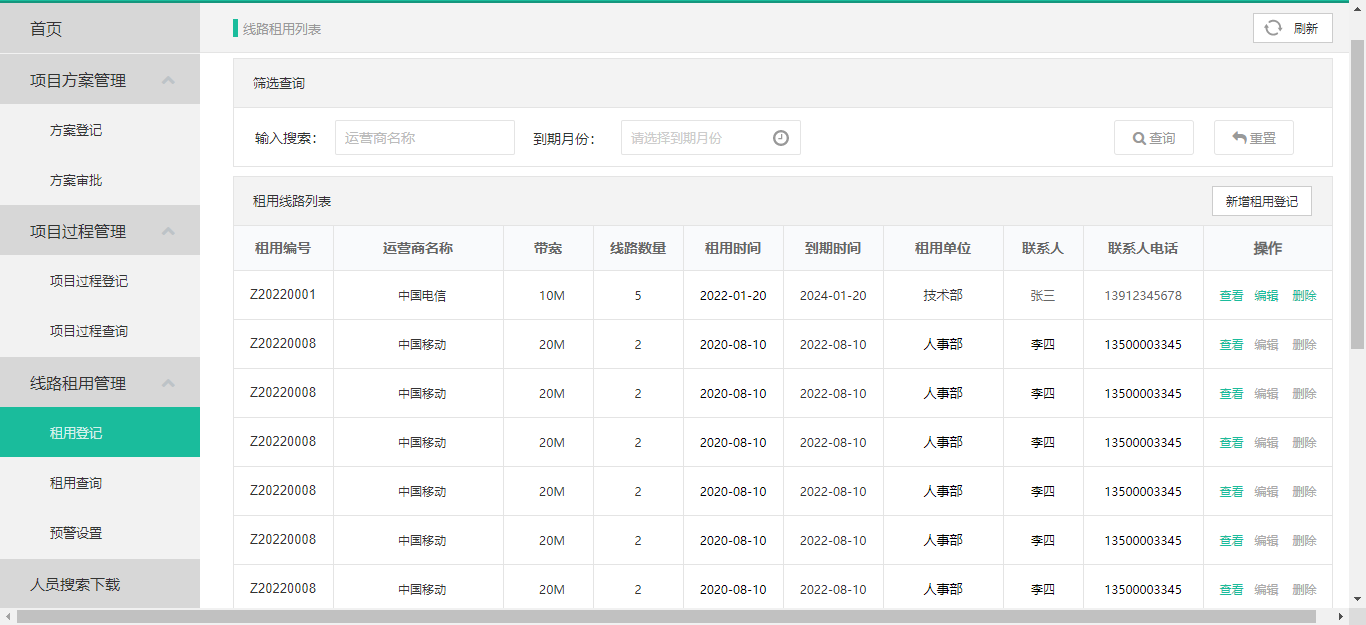The width and height of the screenshot is (1366, 625).
Task: Open 预警设置 in the sidebar
Action: (x=100, y=533)
